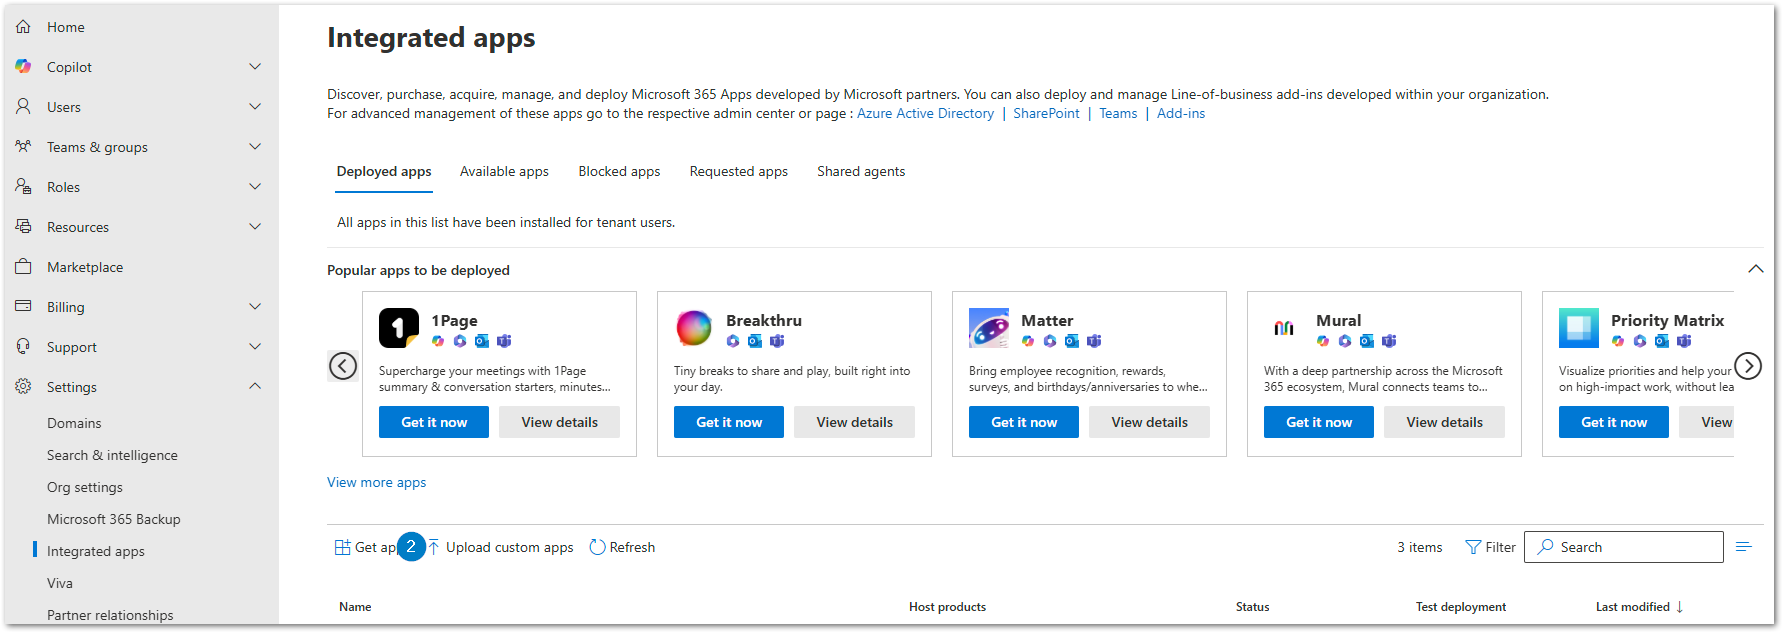Open the Shared agents tab

[861, 171]
